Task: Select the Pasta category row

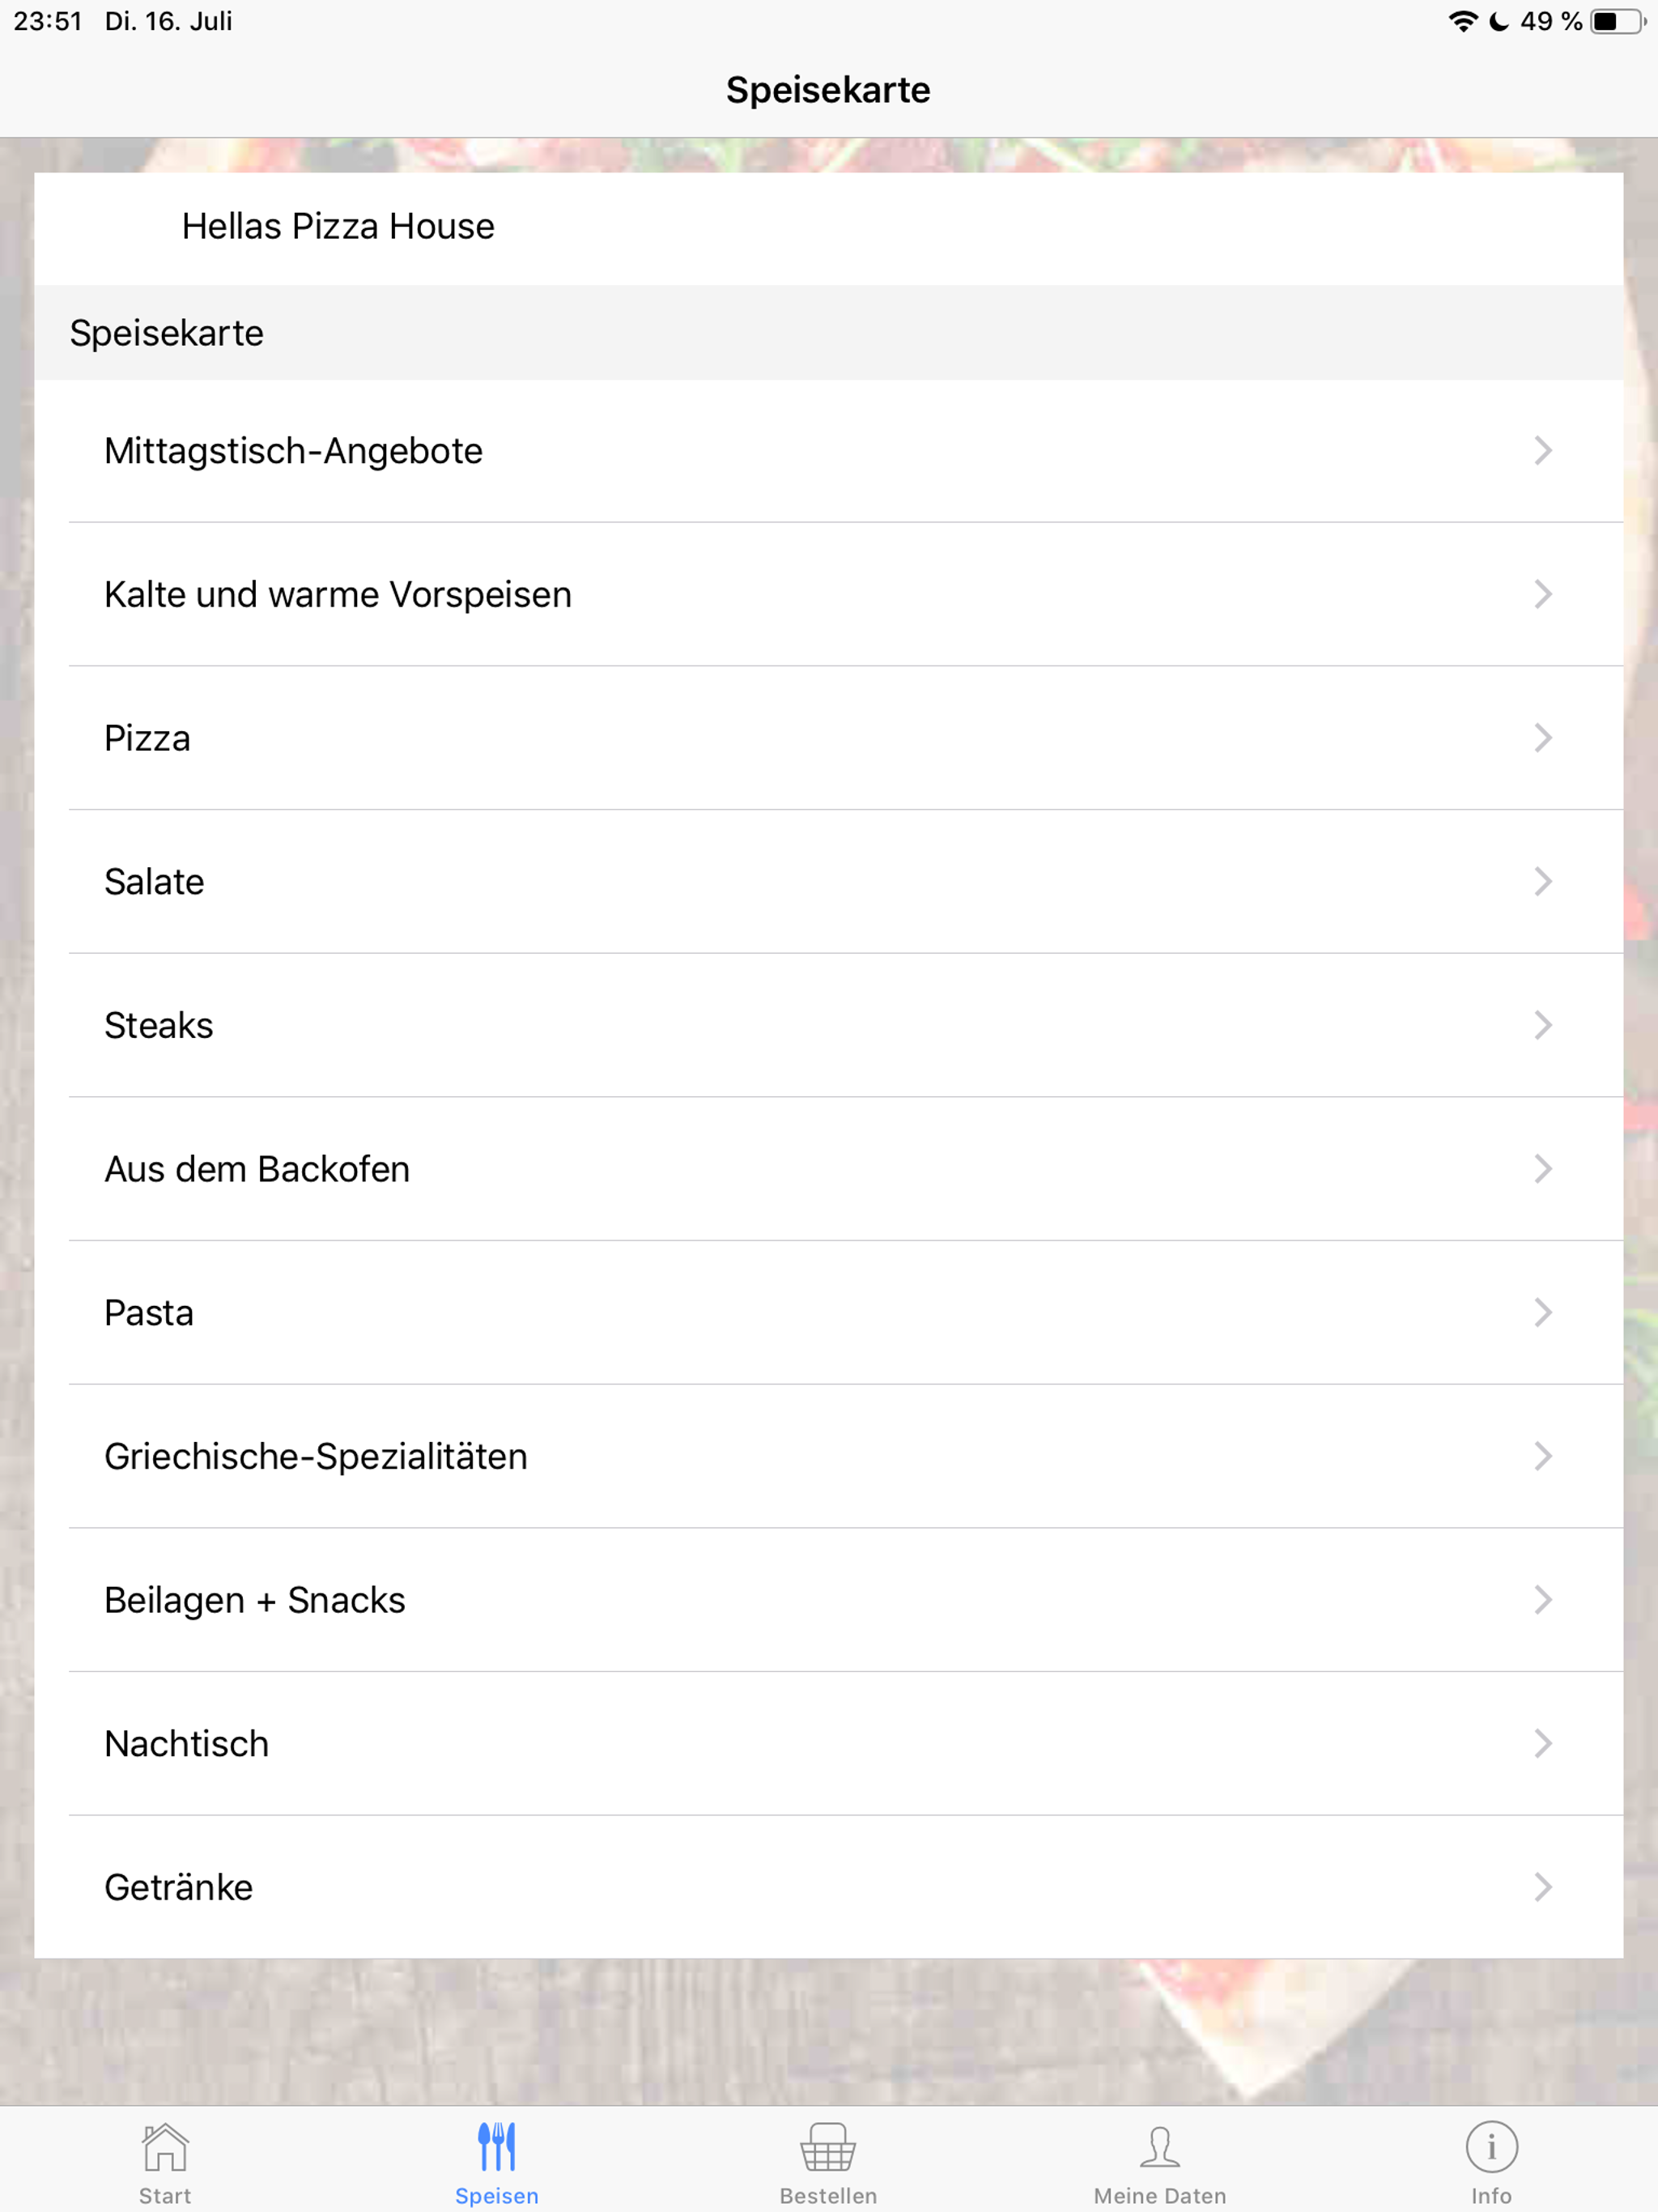Action: pos(829,1313)
